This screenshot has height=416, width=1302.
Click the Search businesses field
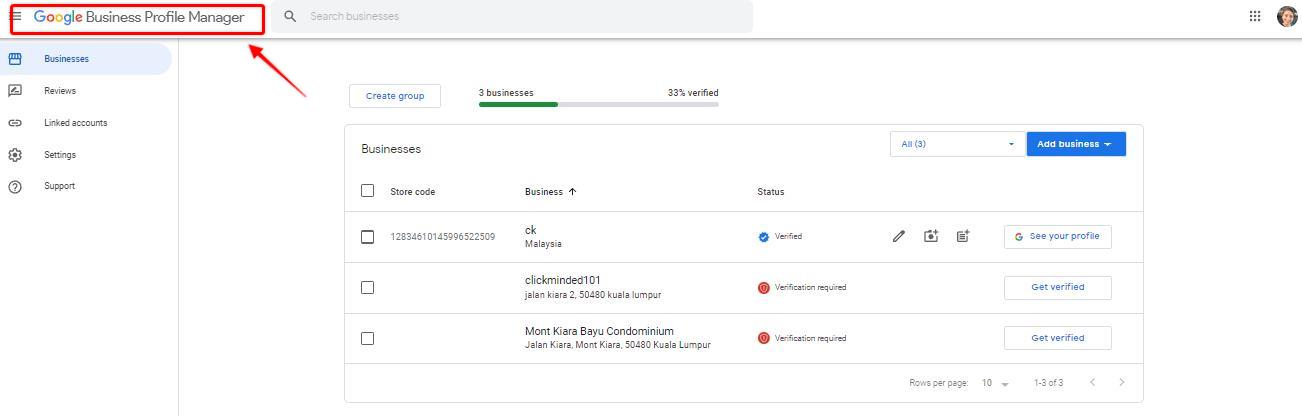[x=520, y=16]
